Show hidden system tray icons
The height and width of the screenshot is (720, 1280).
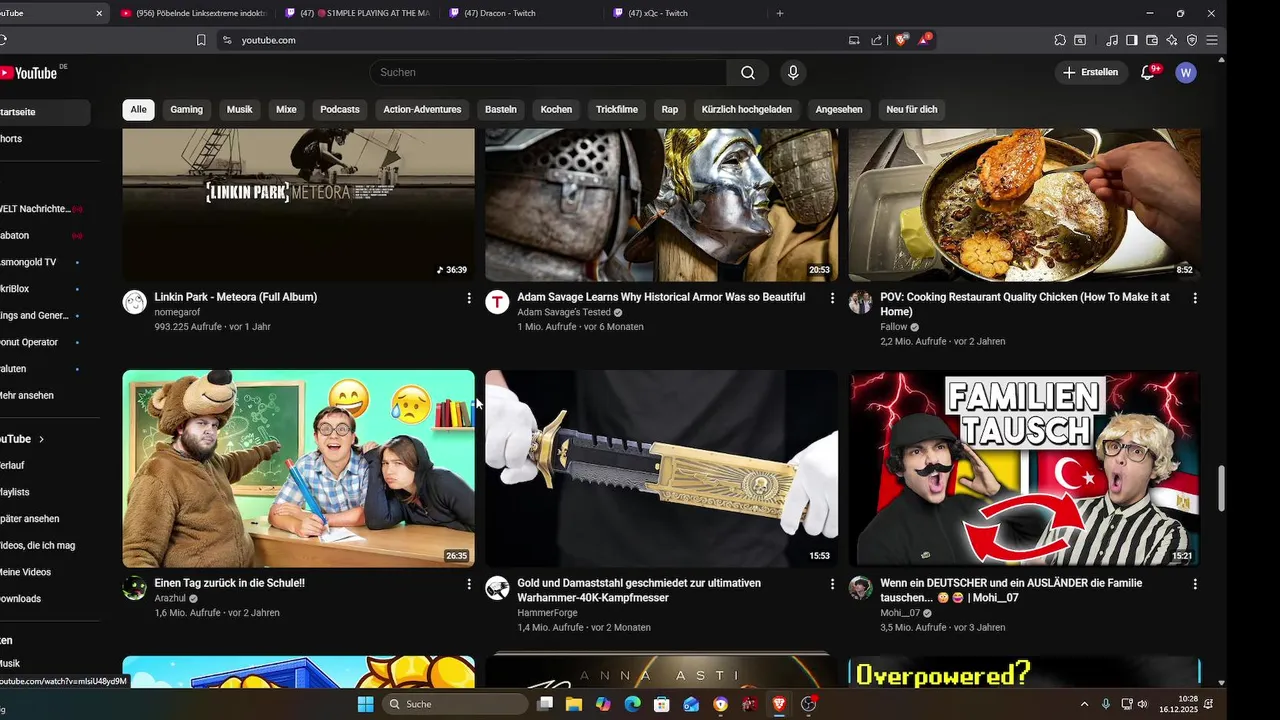pos(1085,704)
